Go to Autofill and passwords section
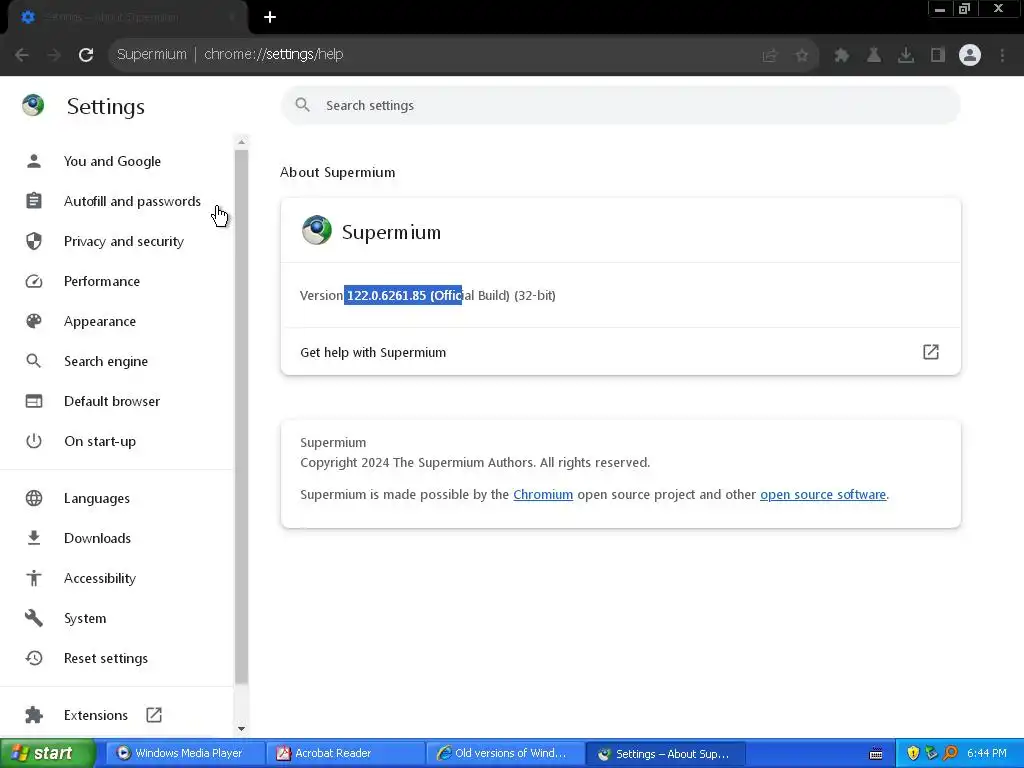The width and height of the screenshot is (1024, 768). [132, 201]
